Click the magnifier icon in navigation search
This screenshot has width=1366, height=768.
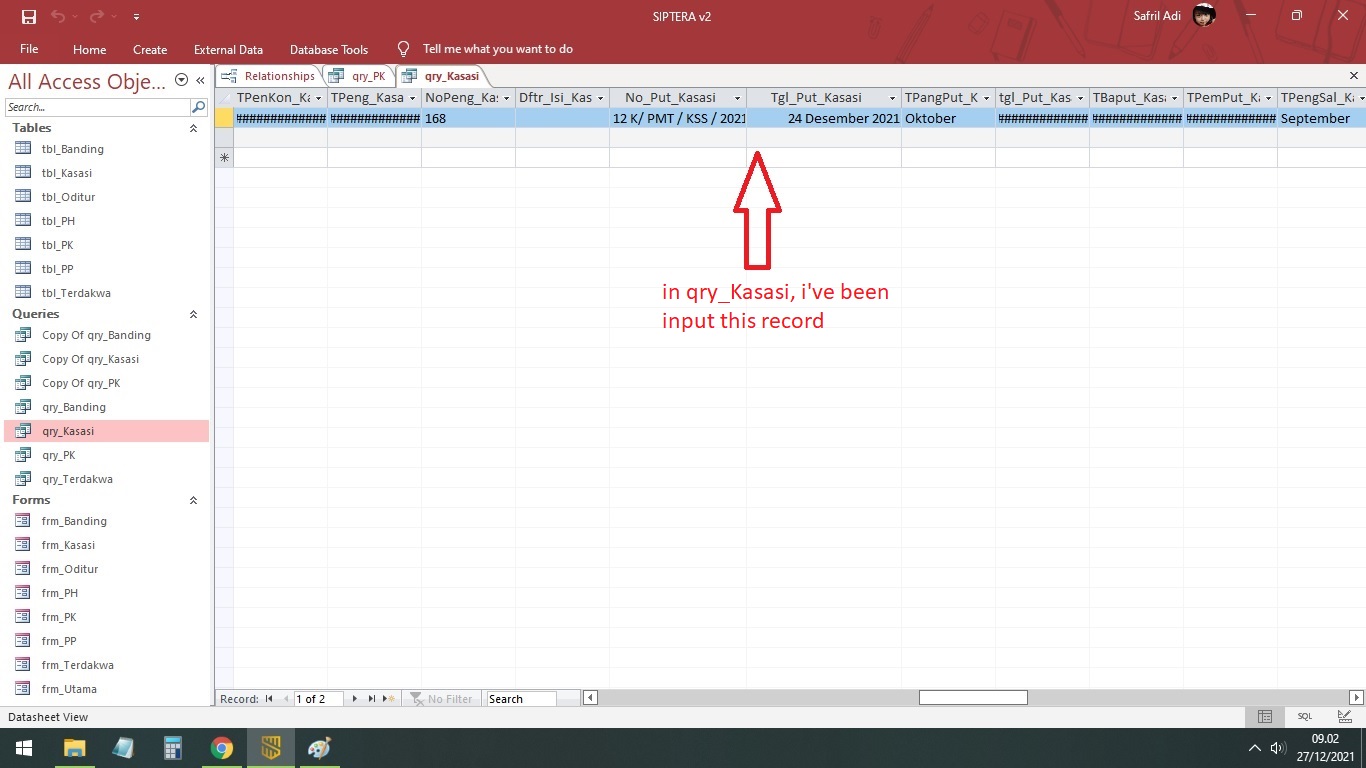pyautogui.click(x=198, y=107)
